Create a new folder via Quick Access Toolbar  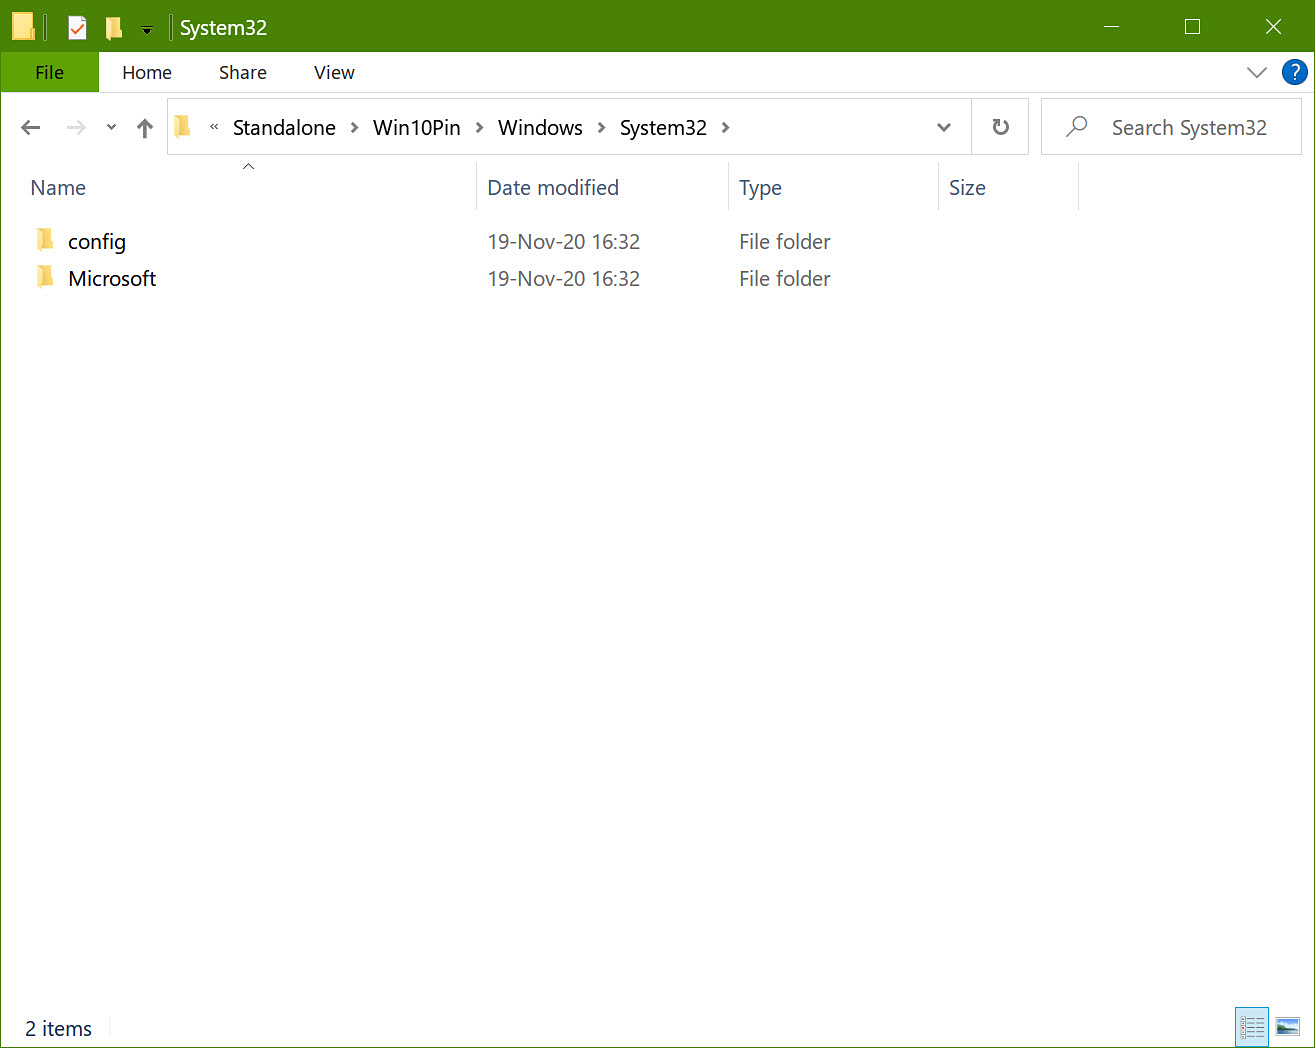point(113,27)
